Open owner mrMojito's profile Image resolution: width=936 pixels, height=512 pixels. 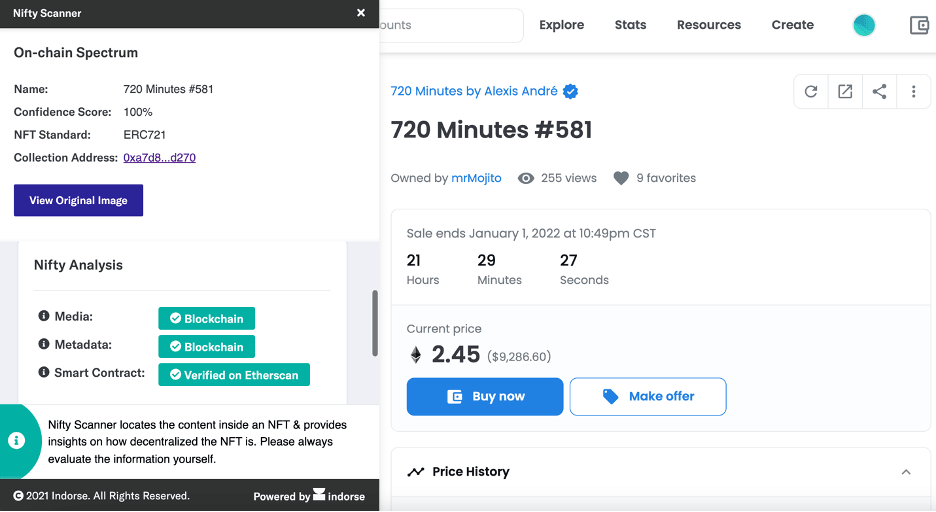(476, 178)
